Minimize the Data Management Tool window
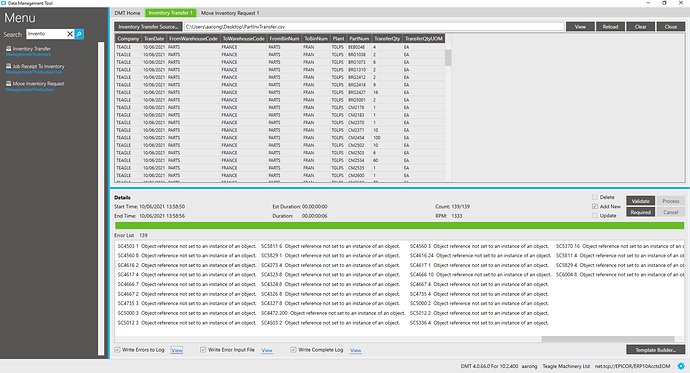The image size is (690, 373). click(648, 3)
